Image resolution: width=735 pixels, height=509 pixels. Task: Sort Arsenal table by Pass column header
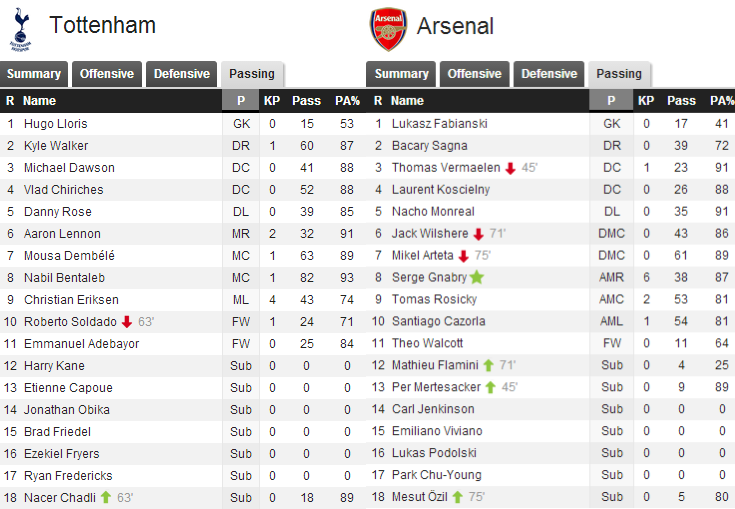click(682, 101)
